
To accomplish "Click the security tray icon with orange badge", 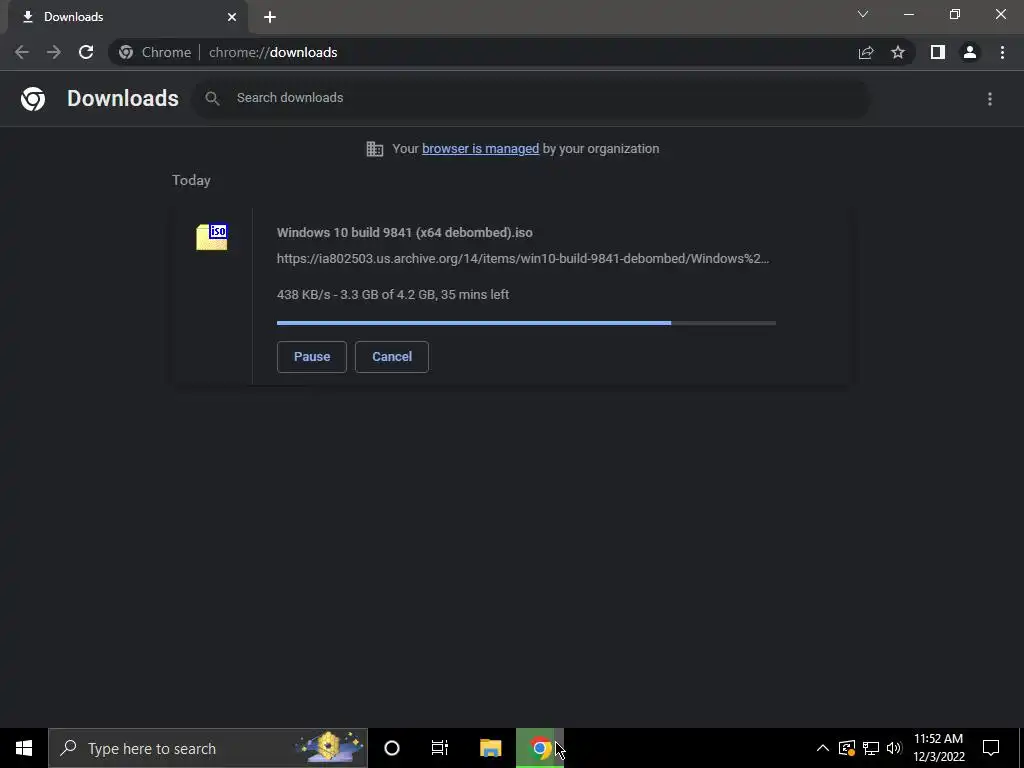I will click(x=847, y=748).
